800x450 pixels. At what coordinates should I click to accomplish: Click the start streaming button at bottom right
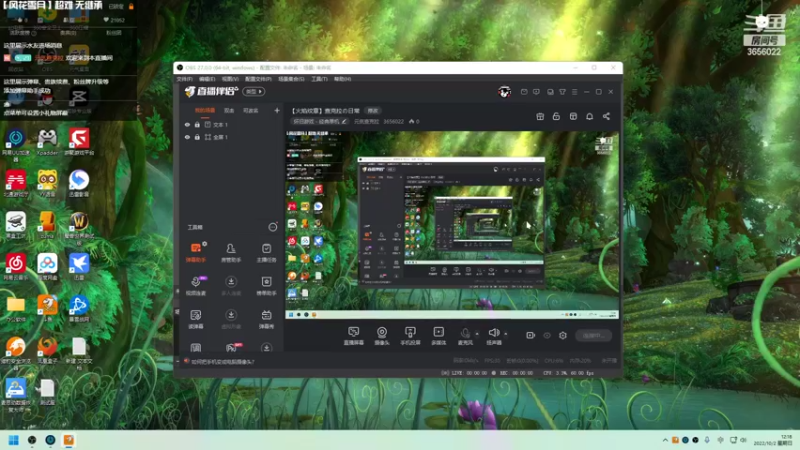(x=593, y=335)
